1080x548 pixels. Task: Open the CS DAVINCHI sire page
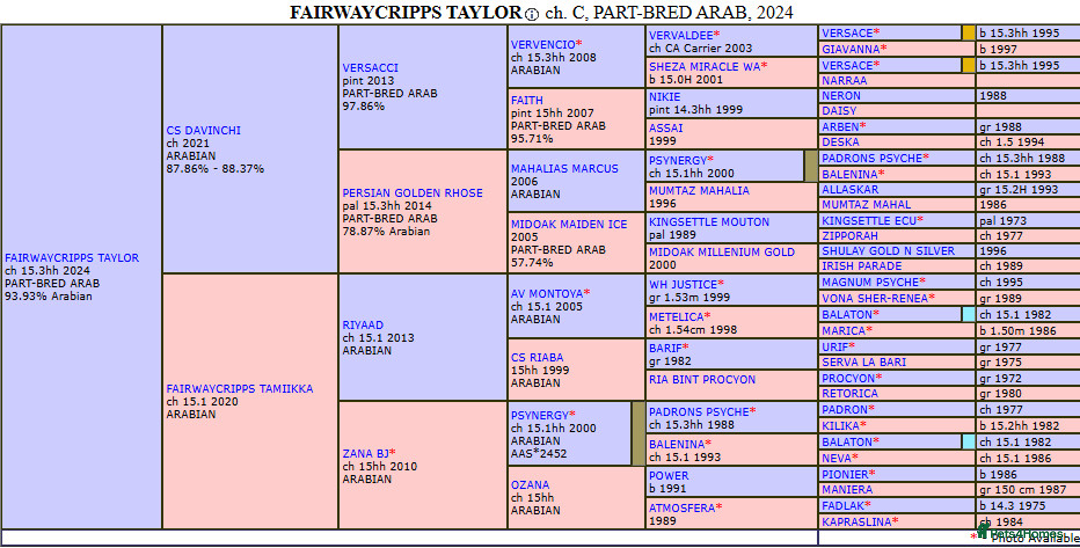click(x=203, y=130)
